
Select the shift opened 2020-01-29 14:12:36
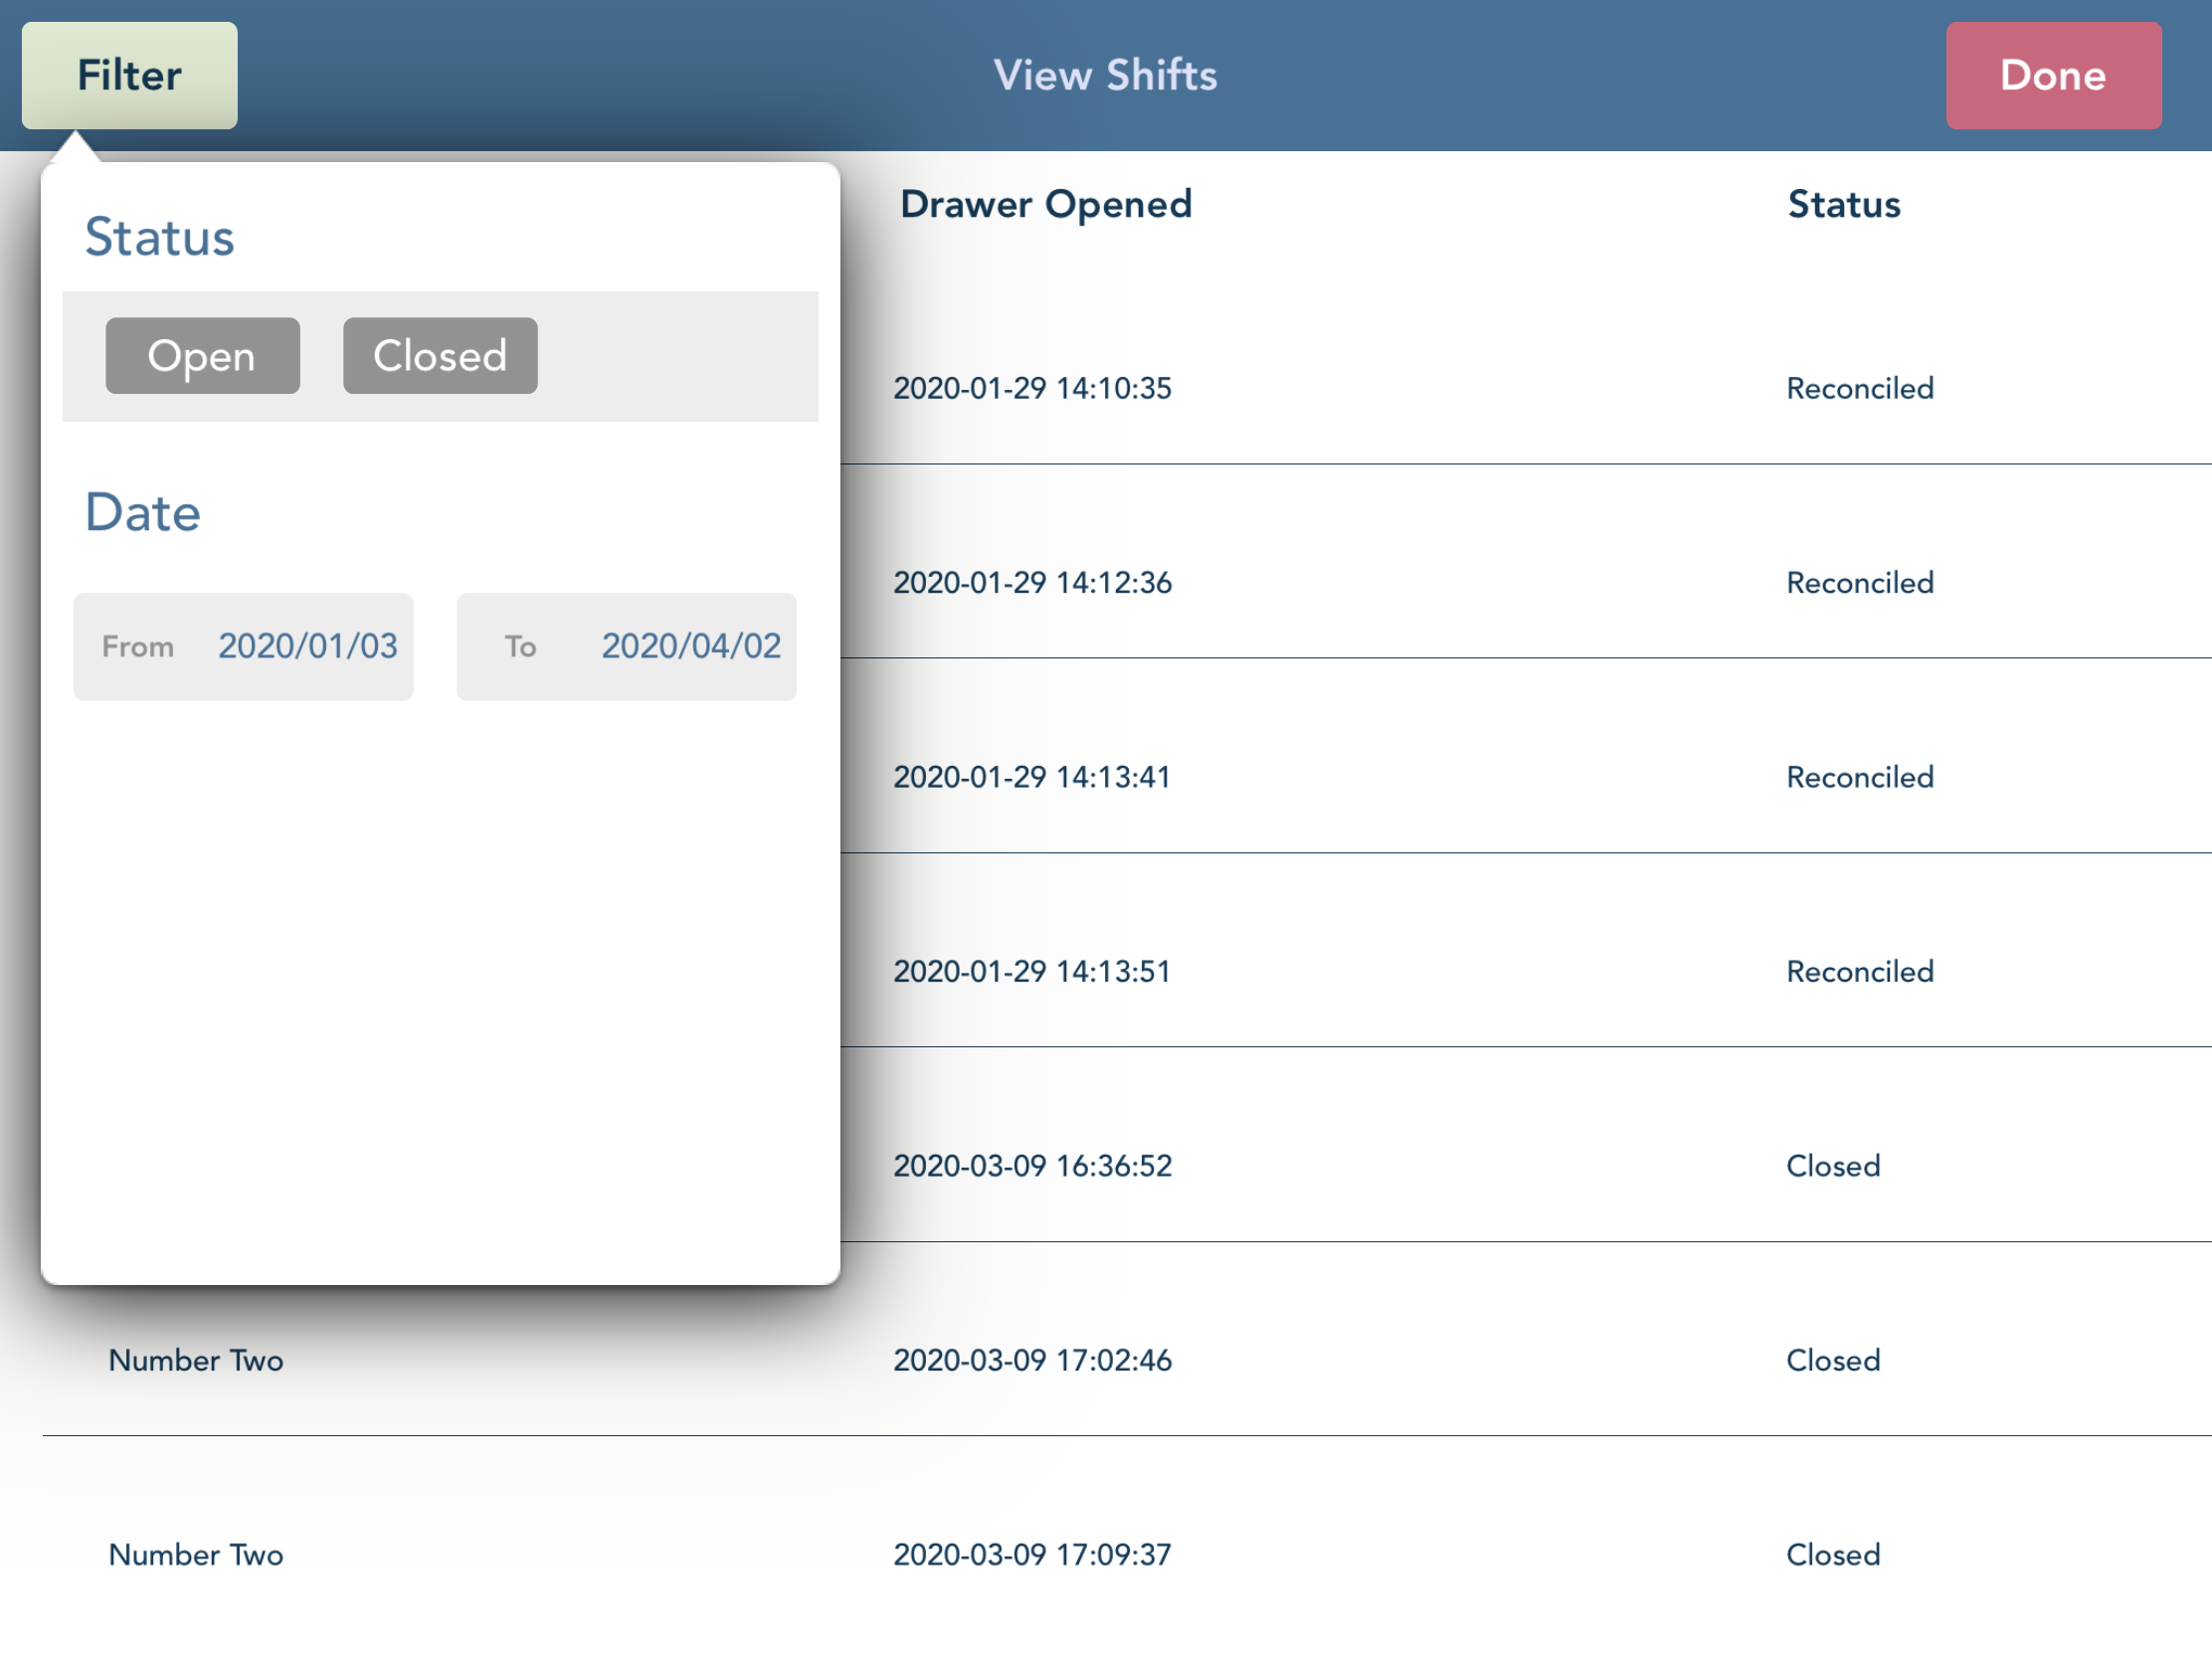[1032, 582]
